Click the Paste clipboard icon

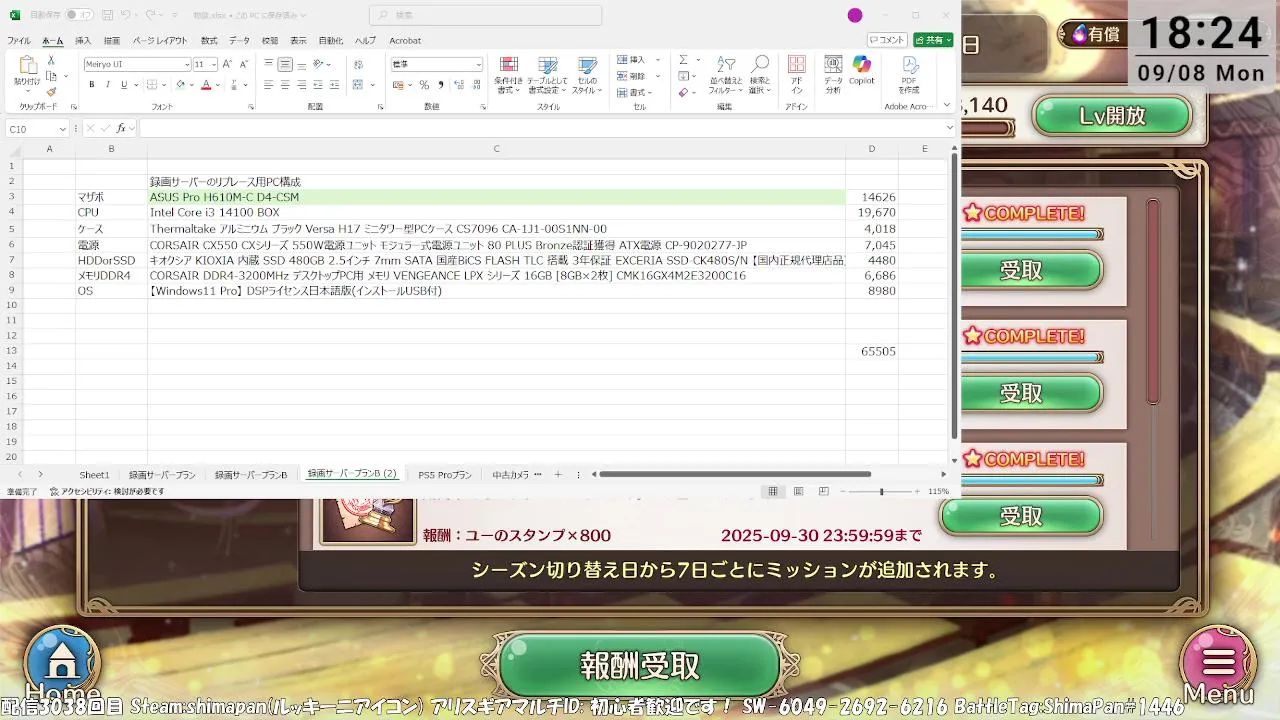coord(27,67)
